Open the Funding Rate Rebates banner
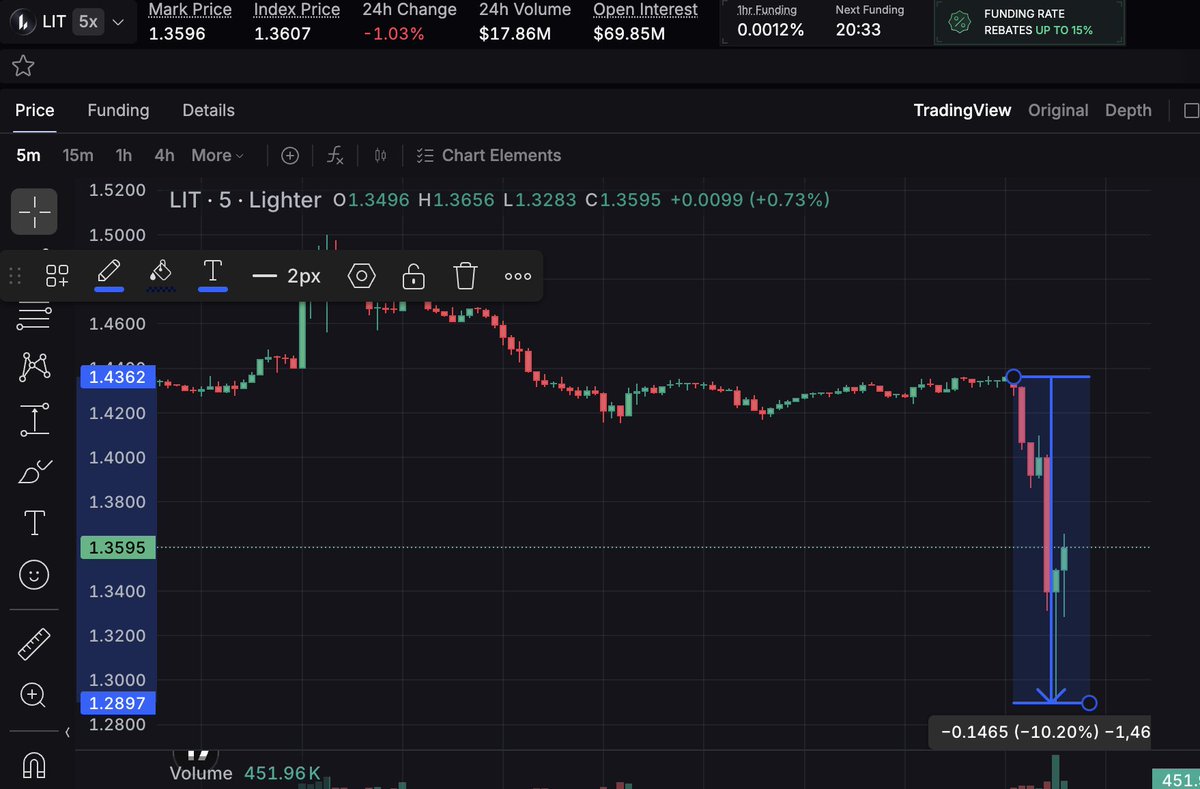The height and width of the screenshot is (789, 1200). pos(1029,22)
